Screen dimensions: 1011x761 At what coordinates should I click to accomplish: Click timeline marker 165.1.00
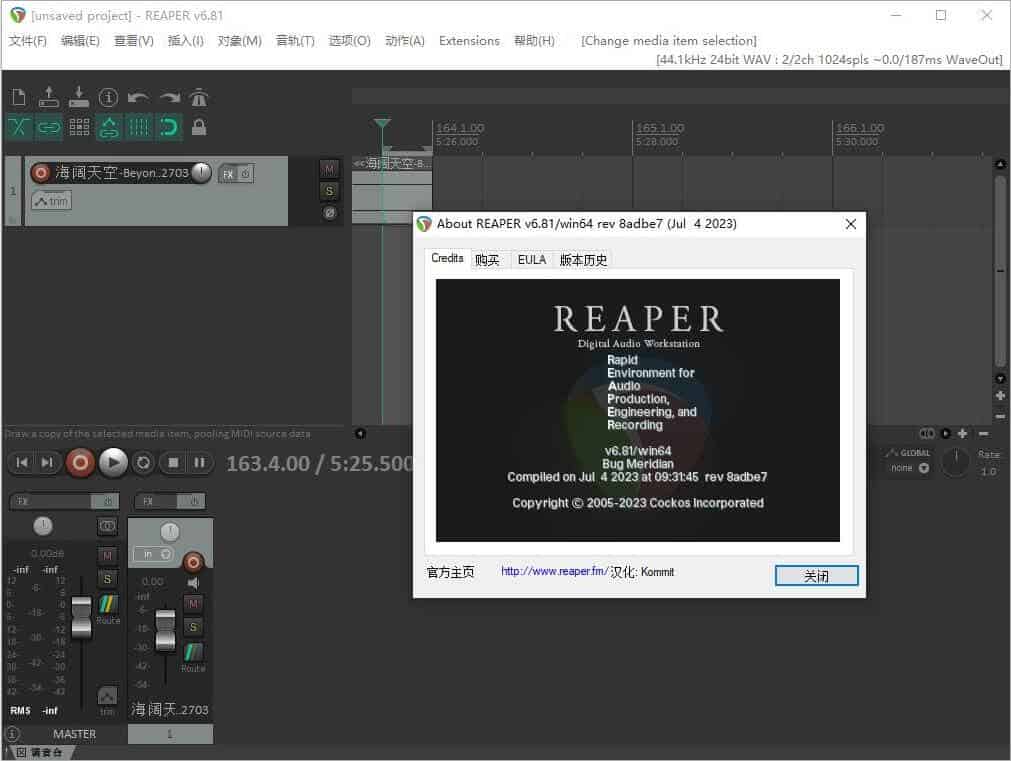point(660,128)
